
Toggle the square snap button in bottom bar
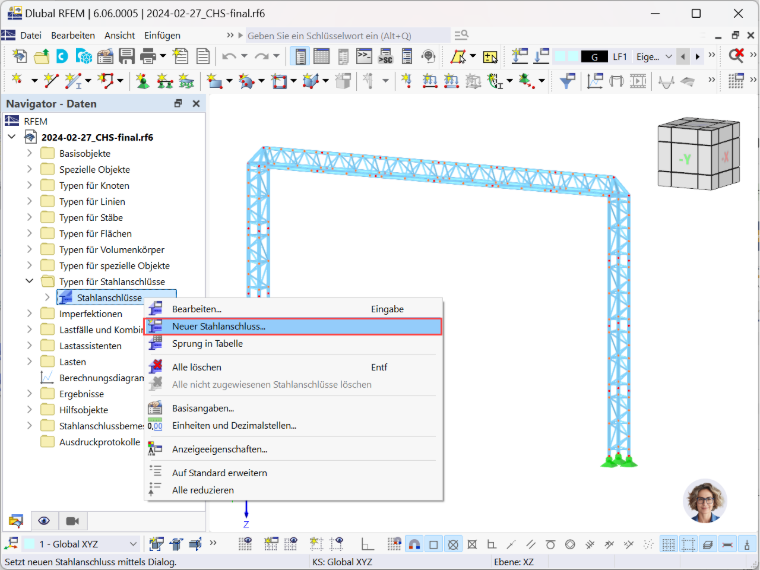(x=434, y=544)
